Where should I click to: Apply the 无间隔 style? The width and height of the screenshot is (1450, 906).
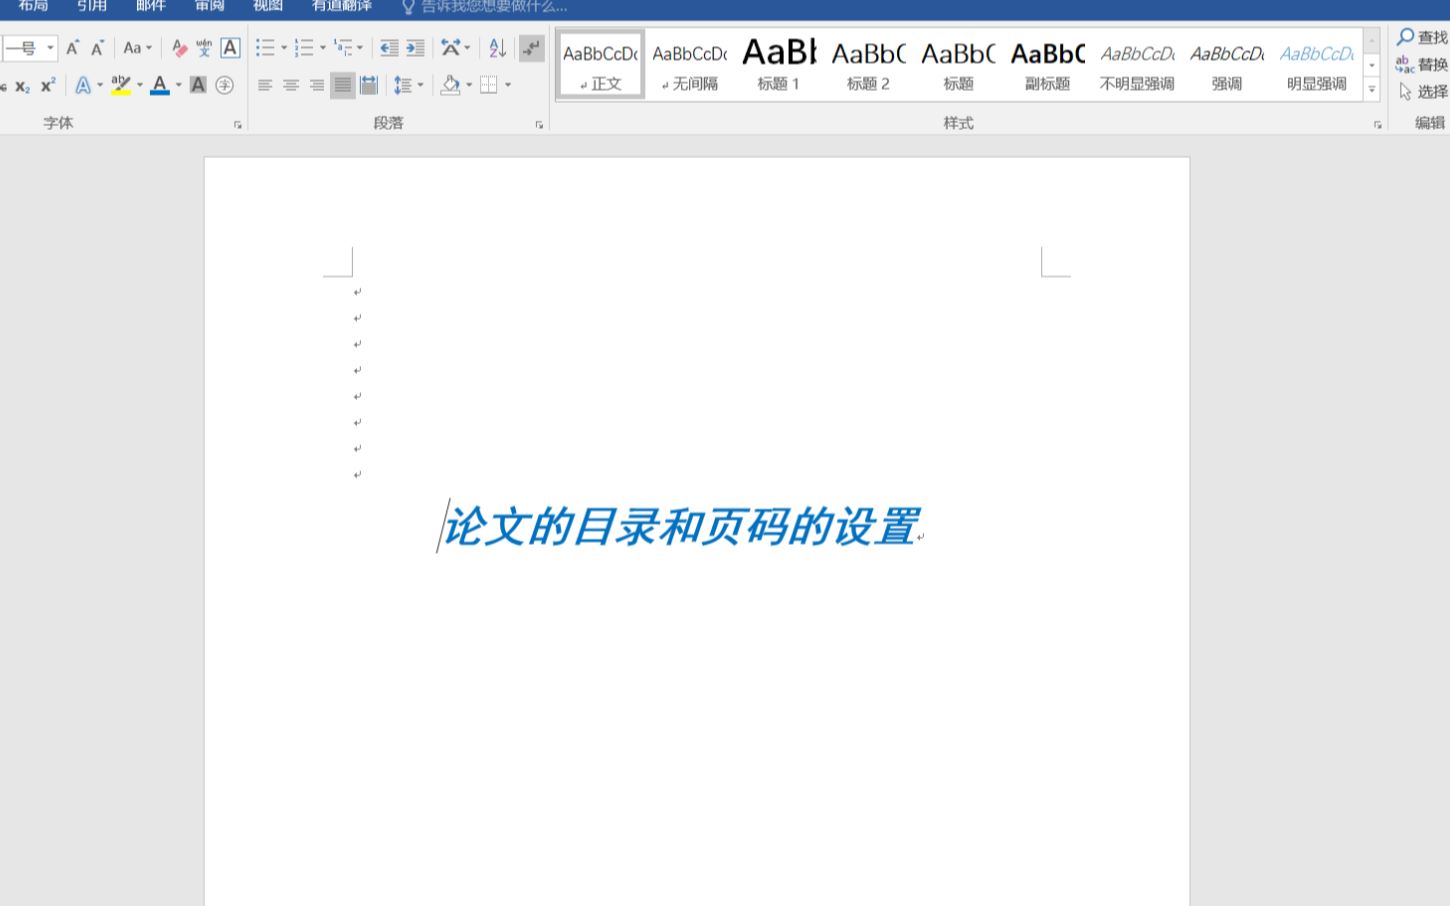coord(690,64)
